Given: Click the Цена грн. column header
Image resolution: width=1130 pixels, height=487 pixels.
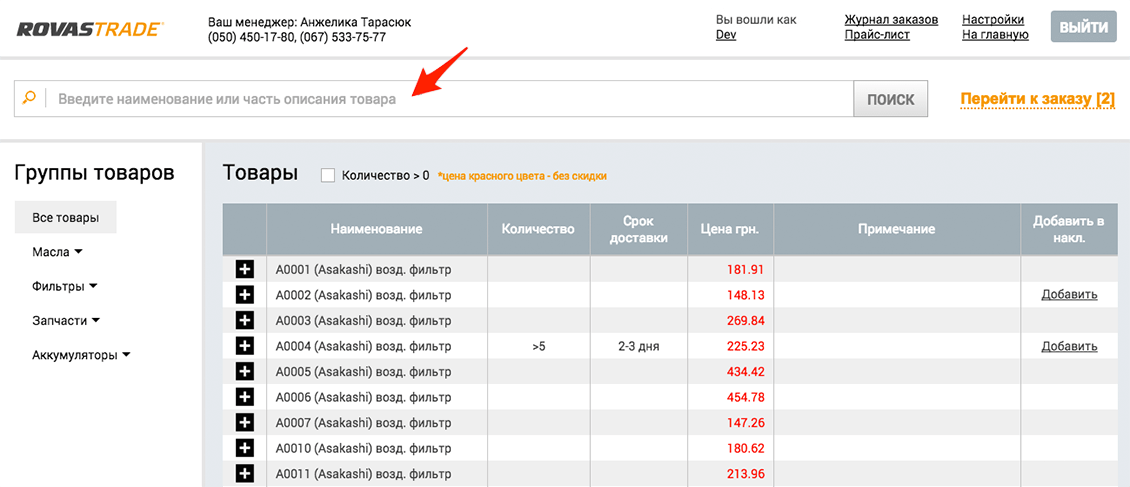Looking at the screenshot, I should pos(730,229).
